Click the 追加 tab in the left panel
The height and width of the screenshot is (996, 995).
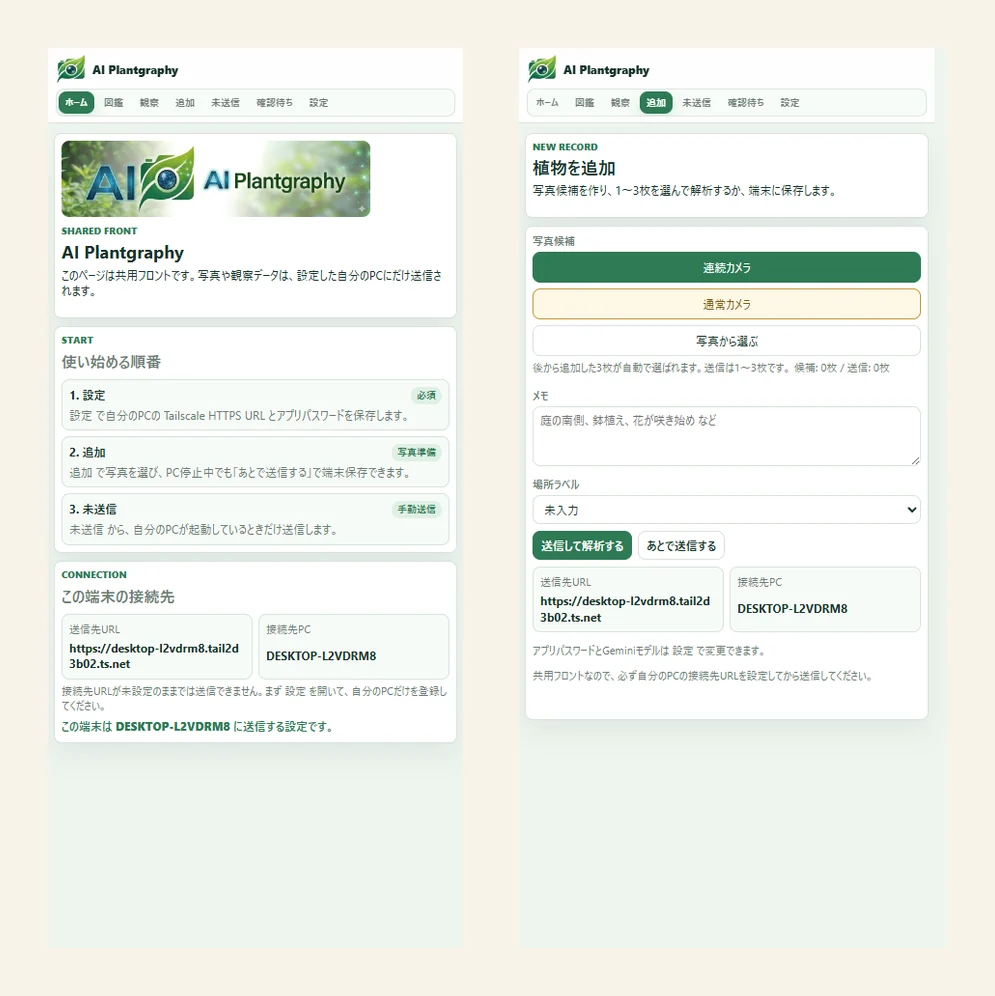pos(185,102)
